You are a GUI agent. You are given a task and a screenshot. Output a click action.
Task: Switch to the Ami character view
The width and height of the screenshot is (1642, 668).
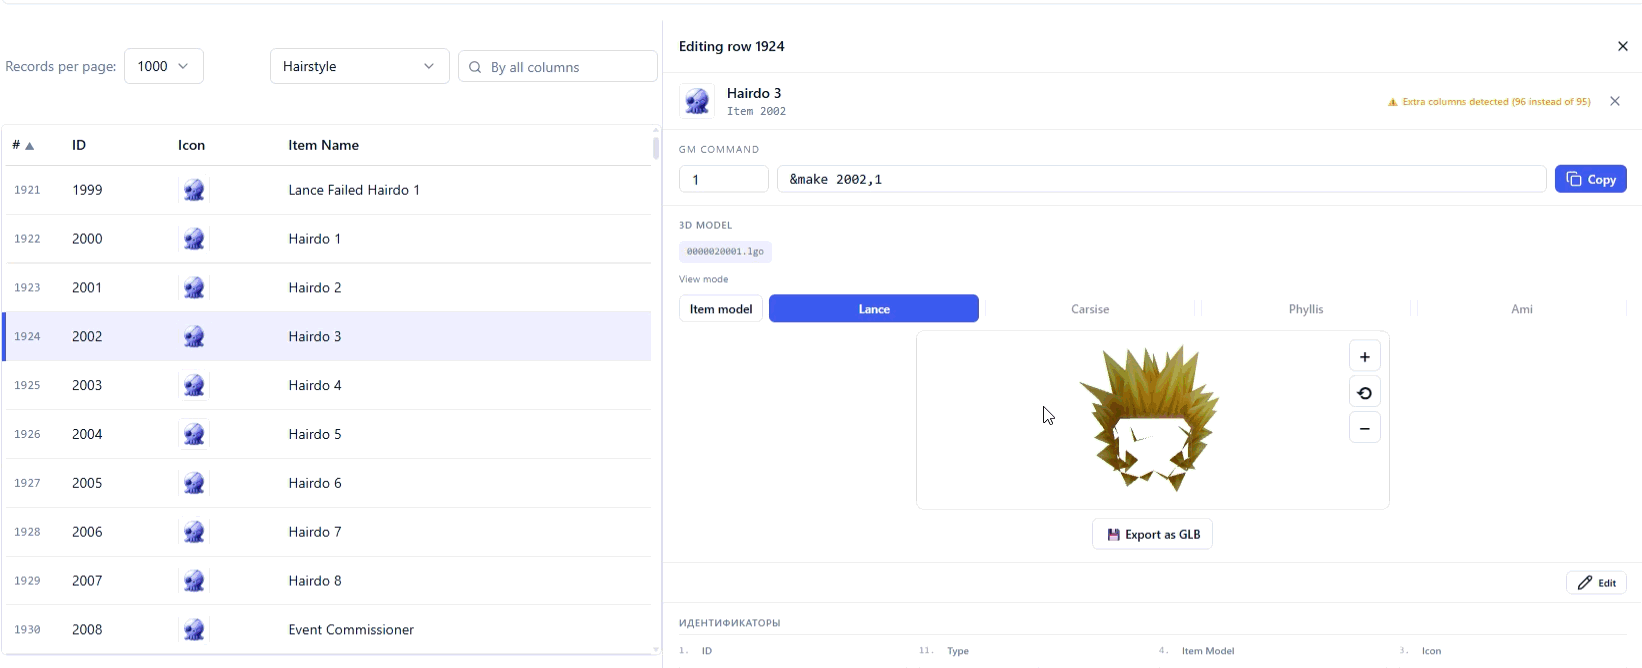1521,309
